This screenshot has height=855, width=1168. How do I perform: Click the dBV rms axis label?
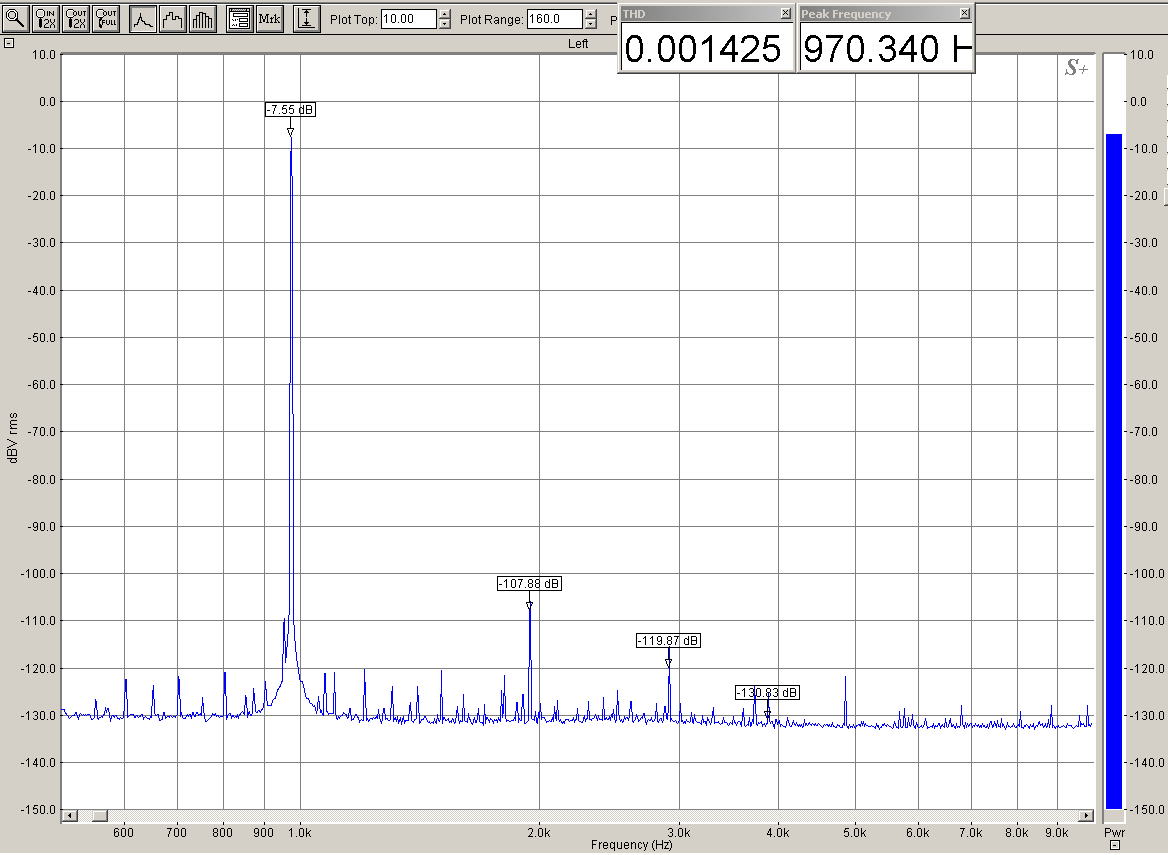13,437
